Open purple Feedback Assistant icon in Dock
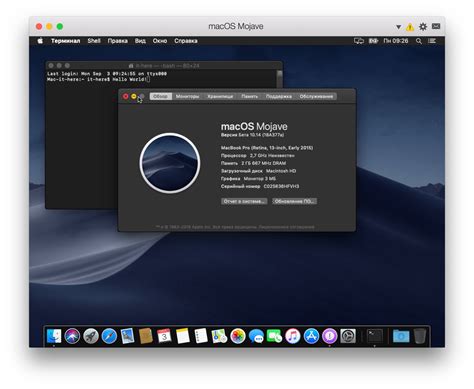This screenshot has height=389, width=474. (330, 336)
